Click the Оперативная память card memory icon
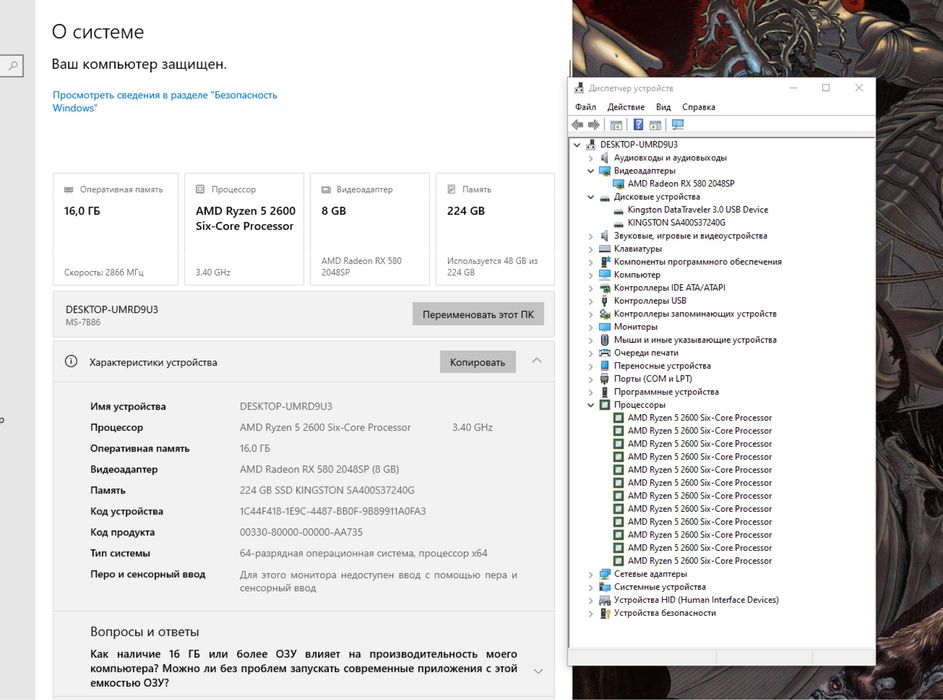 click(x=69, y=189)
